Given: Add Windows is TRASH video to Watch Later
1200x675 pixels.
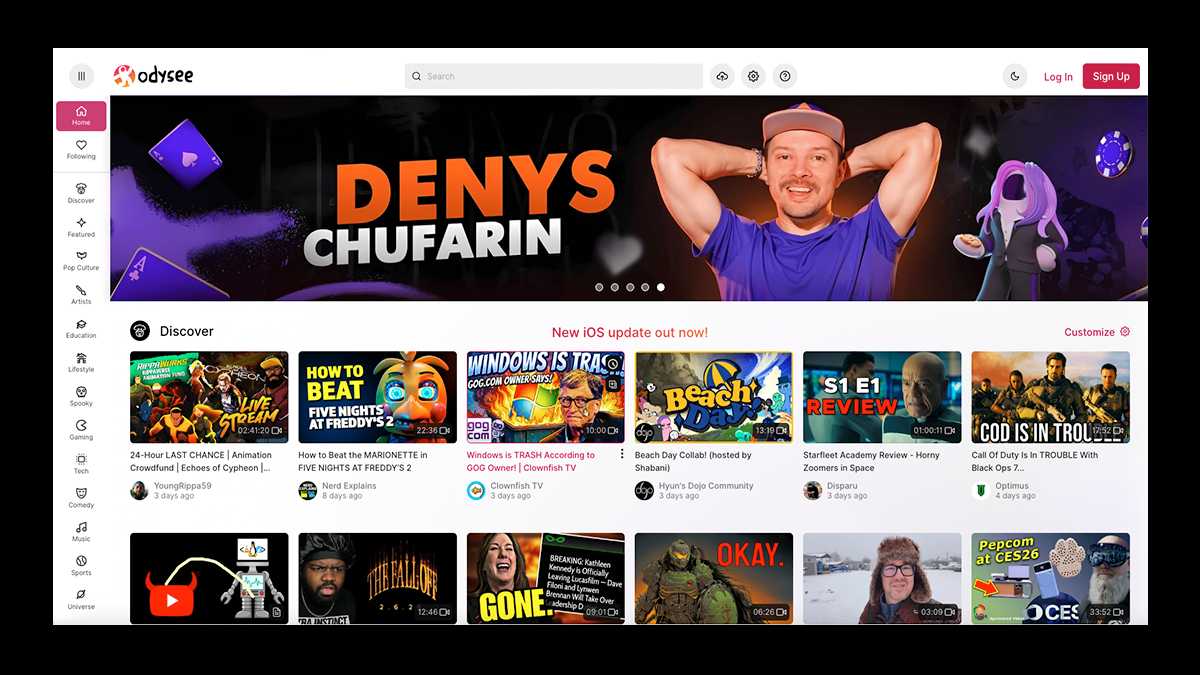Looking at the screenshot, I should pyautogui.click(x=613, y=364).
